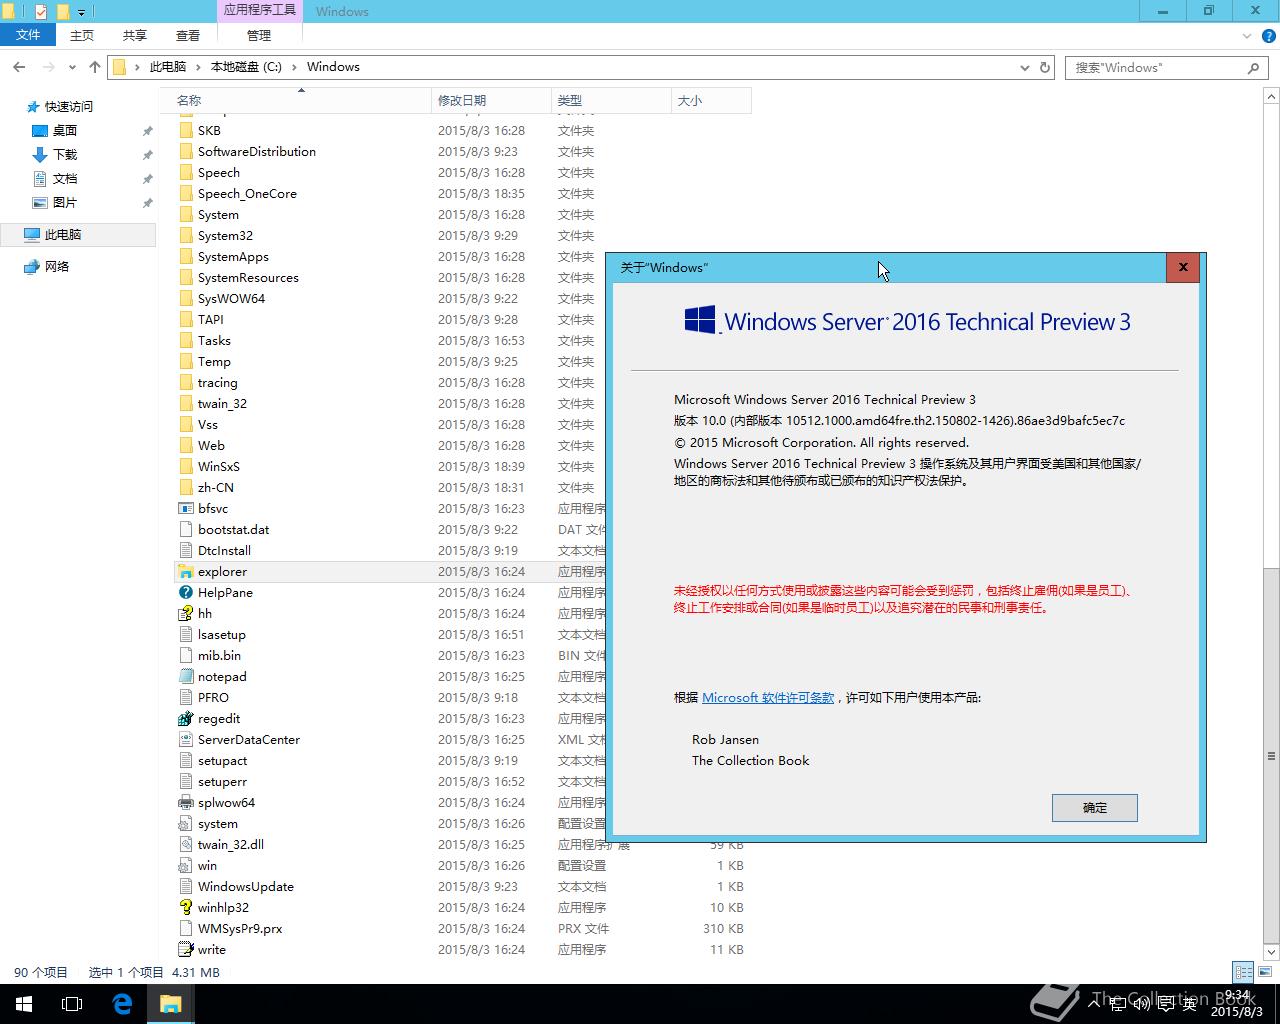Open the 共享 ribbon tab
Viewport: 1280px width, 1024px height.
(135, 35)
